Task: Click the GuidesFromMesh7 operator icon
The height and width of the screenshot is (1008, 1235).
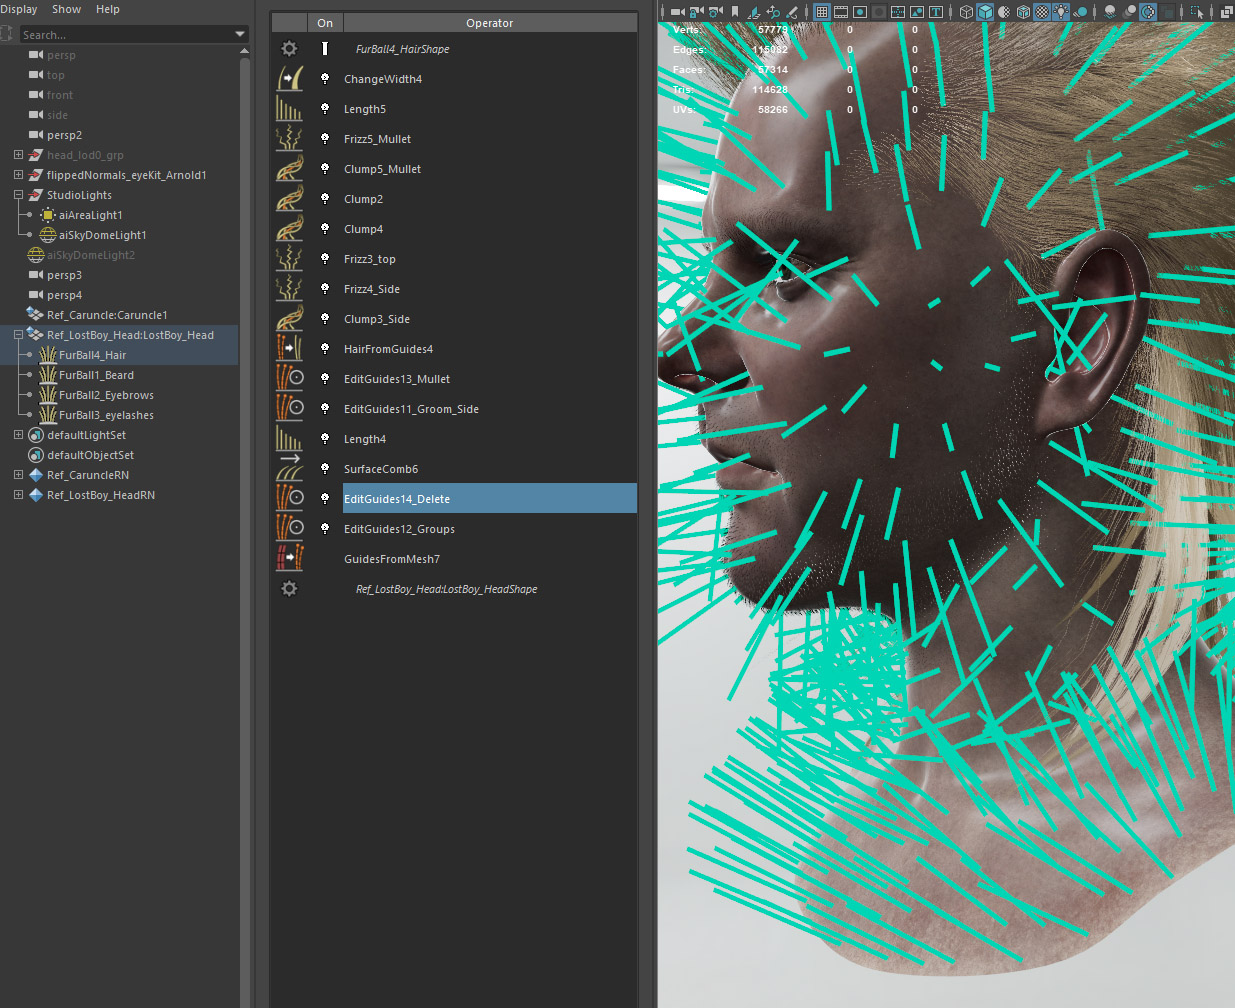Action: click(x=289, y=559)
